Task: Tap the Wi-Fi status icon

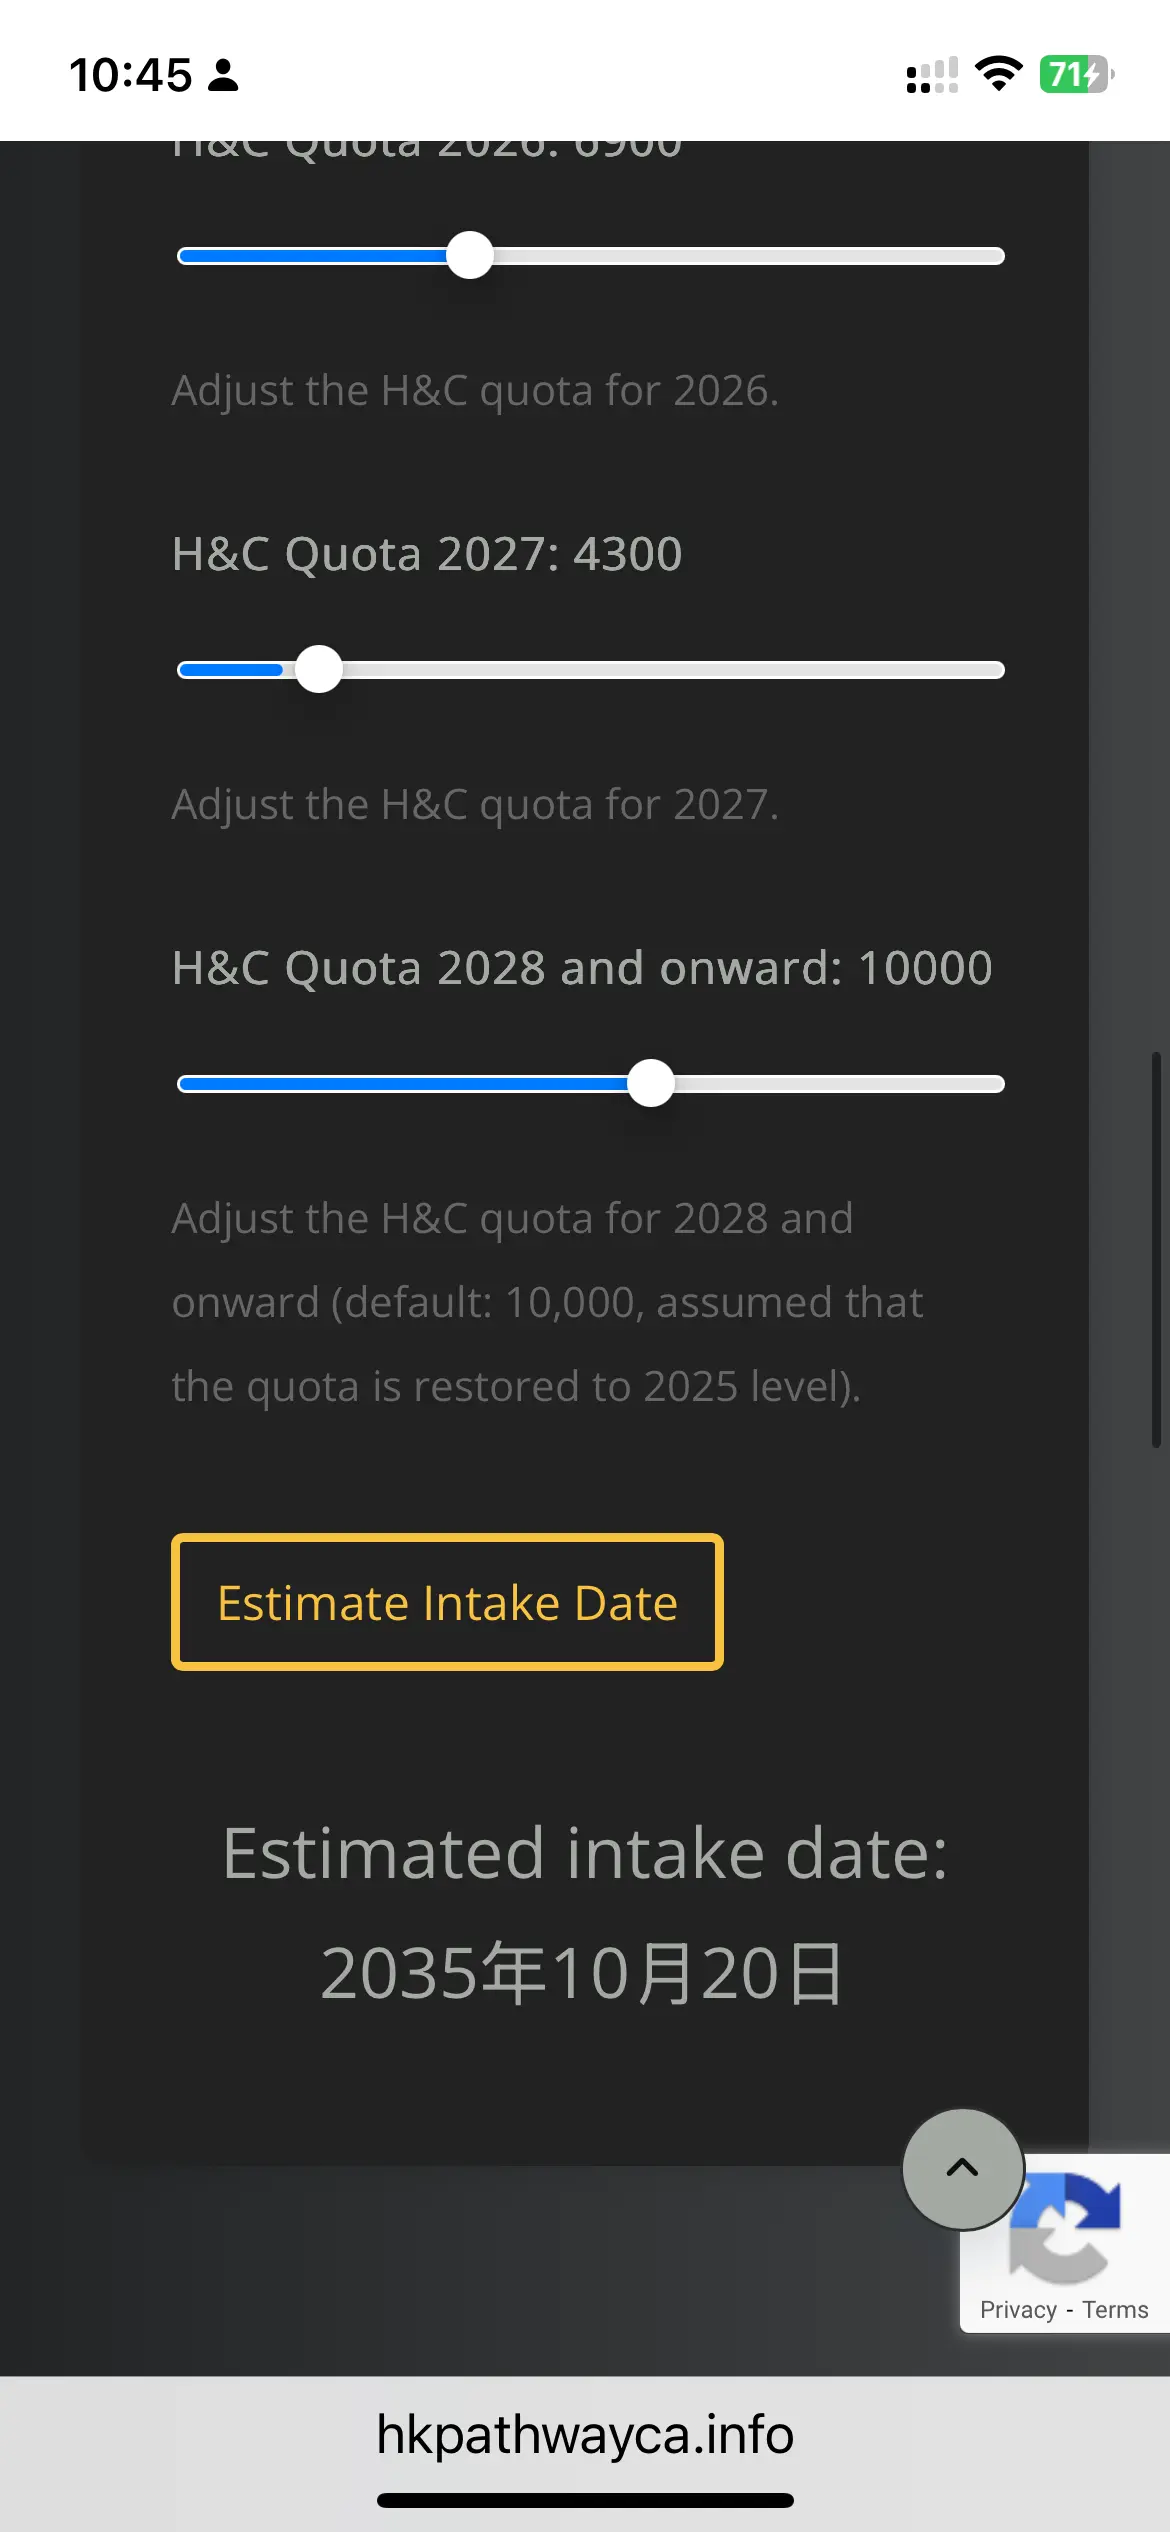Action: pyautogui.click(x=998, y=74)
